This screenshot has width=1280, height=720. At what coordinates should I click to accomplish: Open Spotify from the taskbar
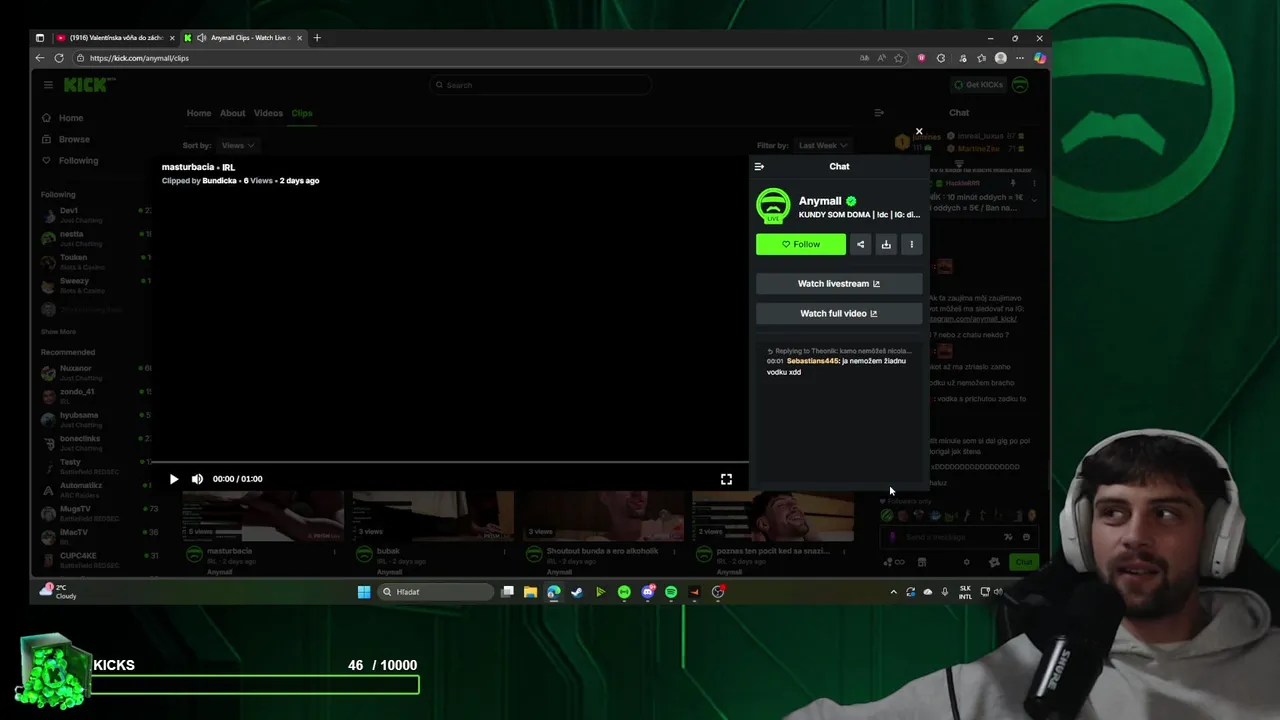tap(671, 592)
